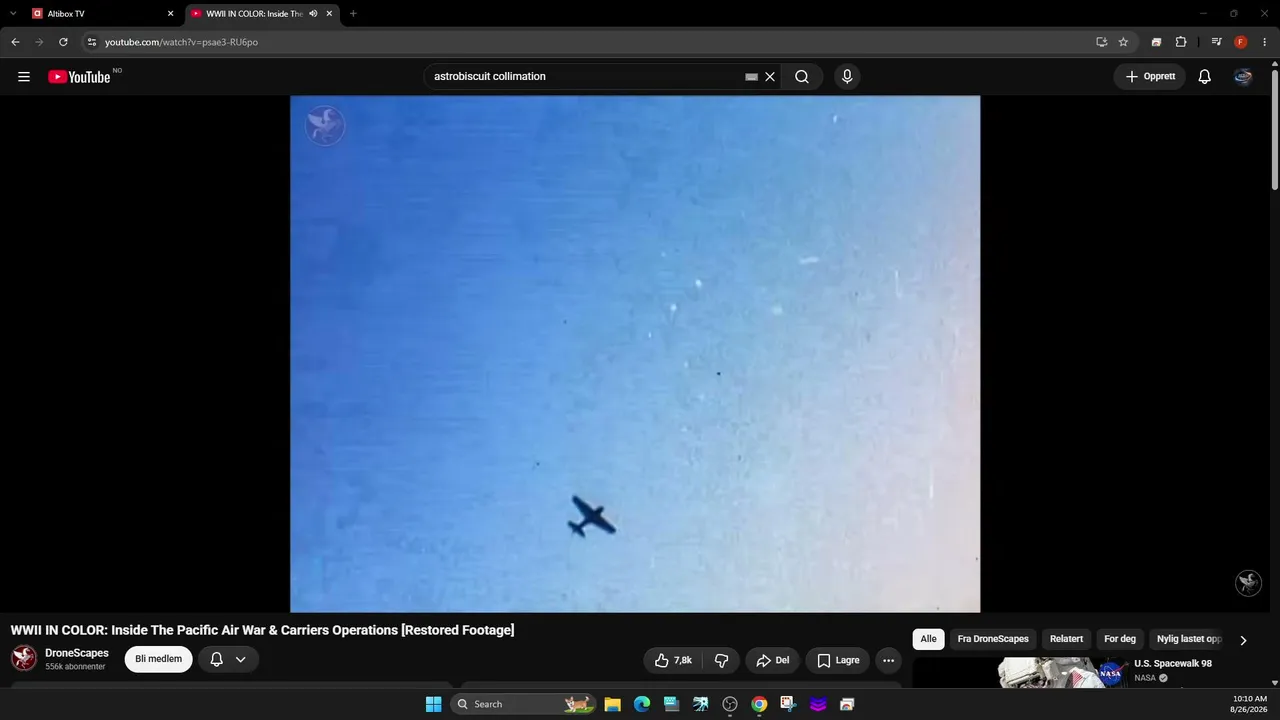The image size is (1280, 720).
Task: Click the address bar URL
Action: point(181,42)
